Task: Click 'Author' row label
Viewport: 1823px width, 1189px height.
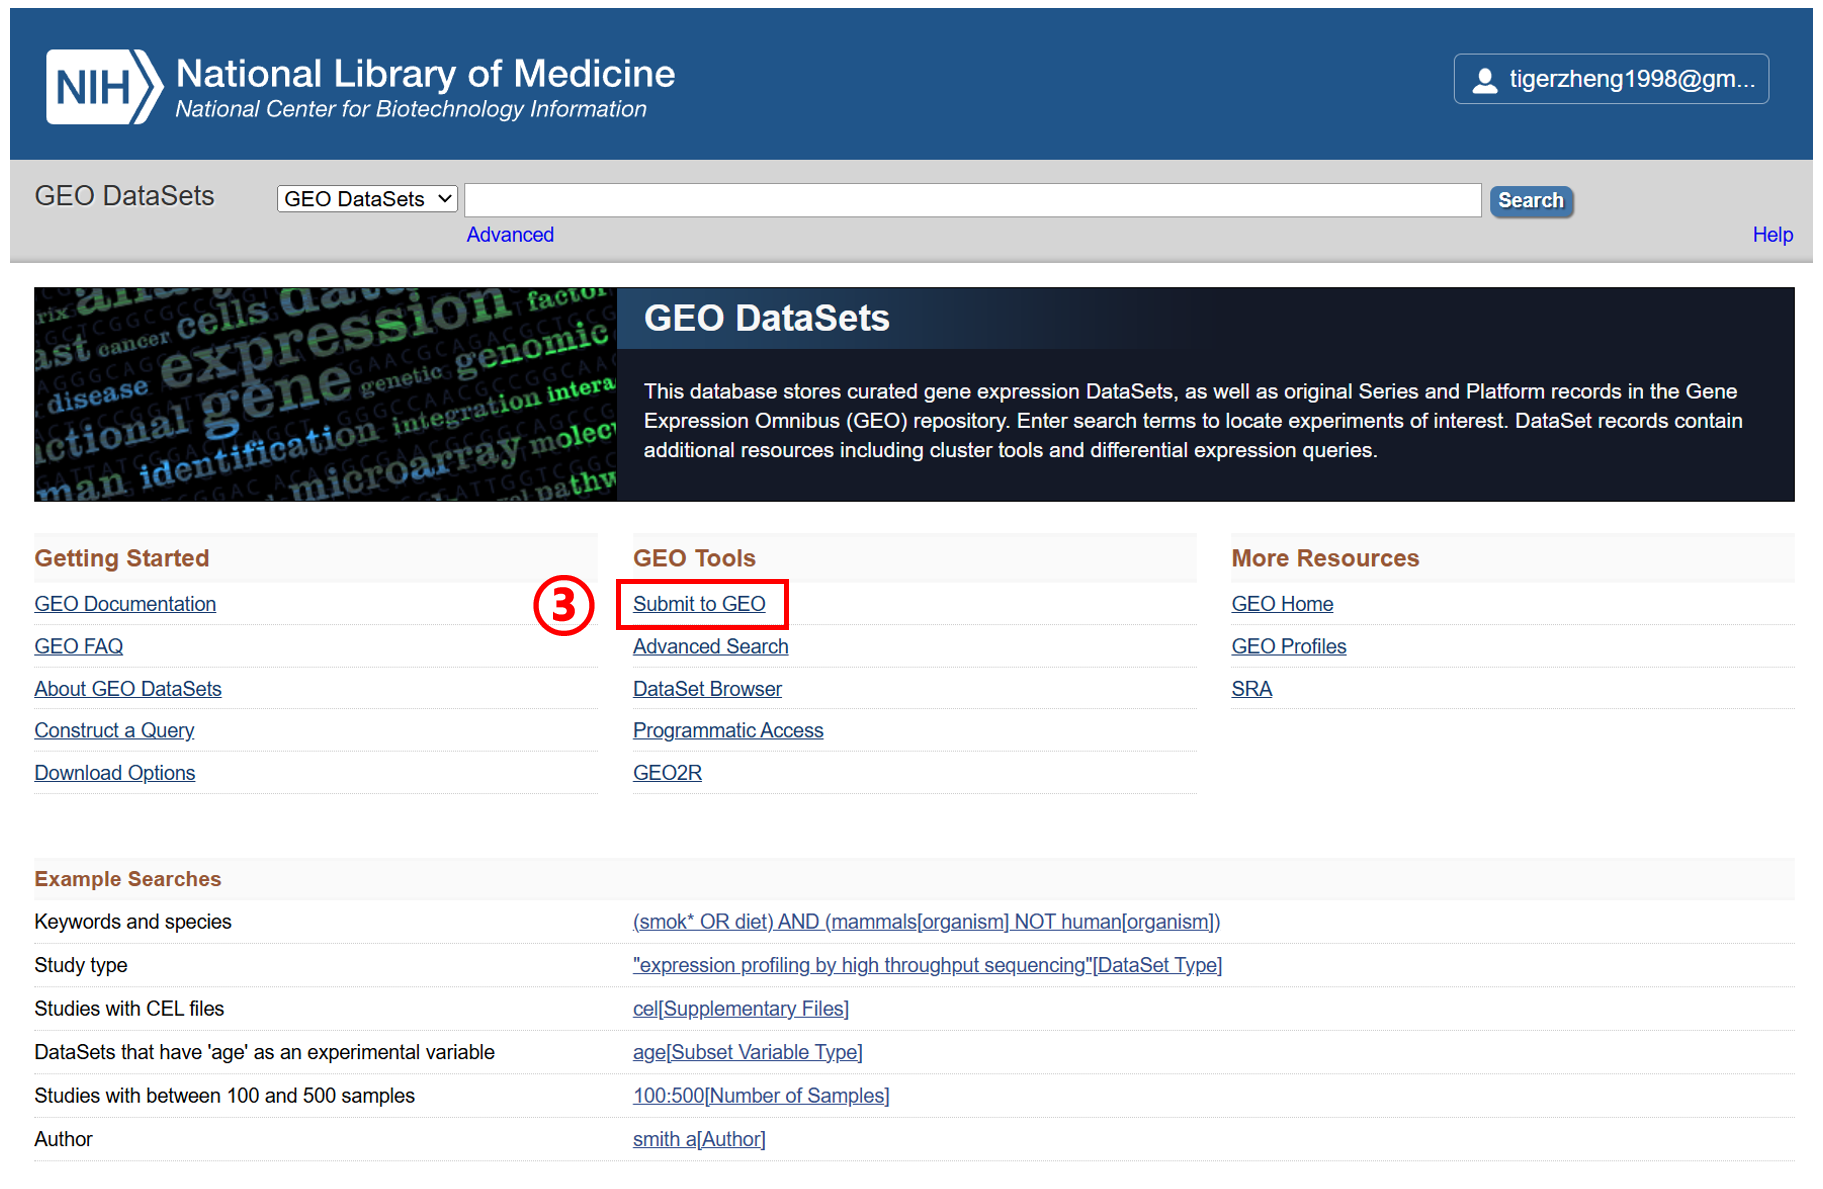Action: click(x=63, y=1139)
